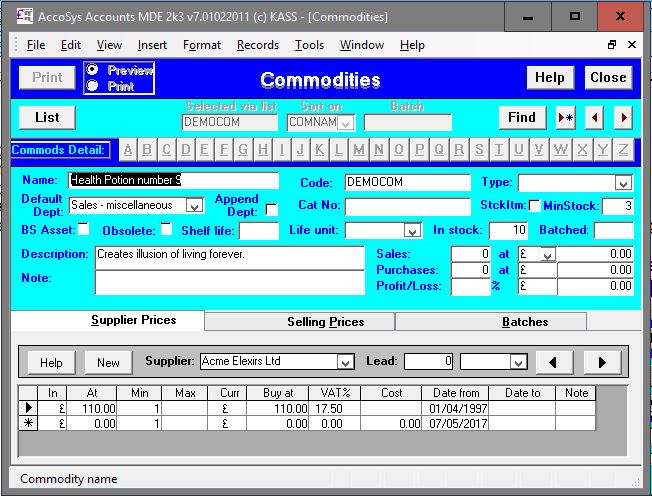Viewport: 652px width, 496px height.
Task: Click the In stock field
Action: (x=508, y=230)
